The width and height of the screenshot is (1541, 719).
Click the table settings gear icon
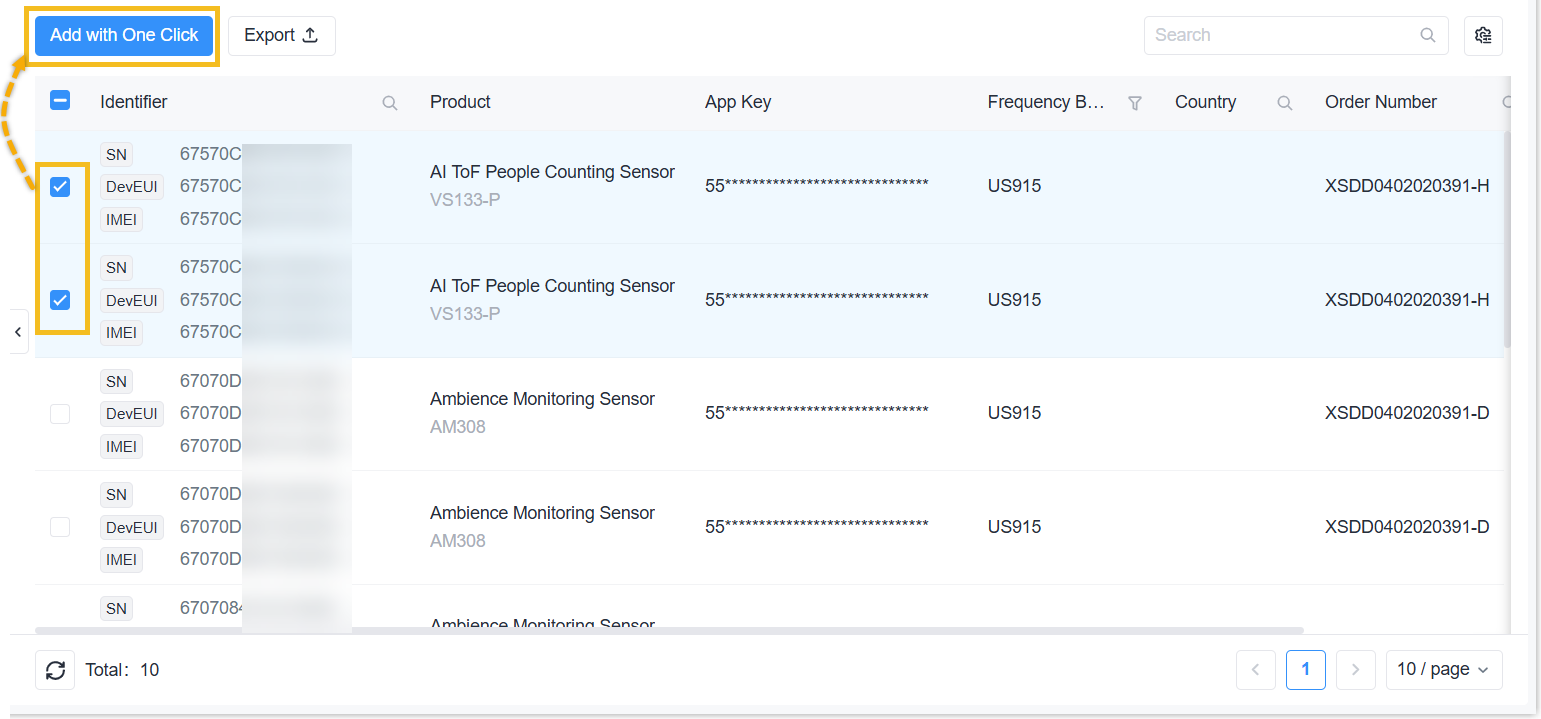click(1483, 35)
